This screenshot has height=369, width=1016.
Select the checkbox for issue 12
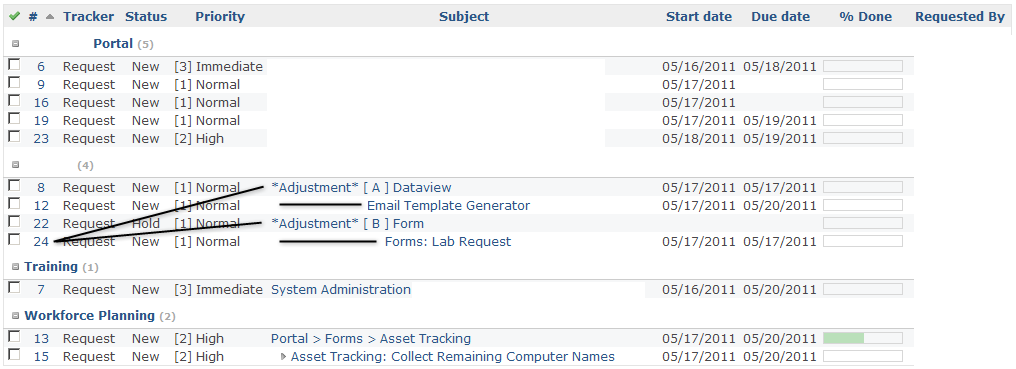14,204
